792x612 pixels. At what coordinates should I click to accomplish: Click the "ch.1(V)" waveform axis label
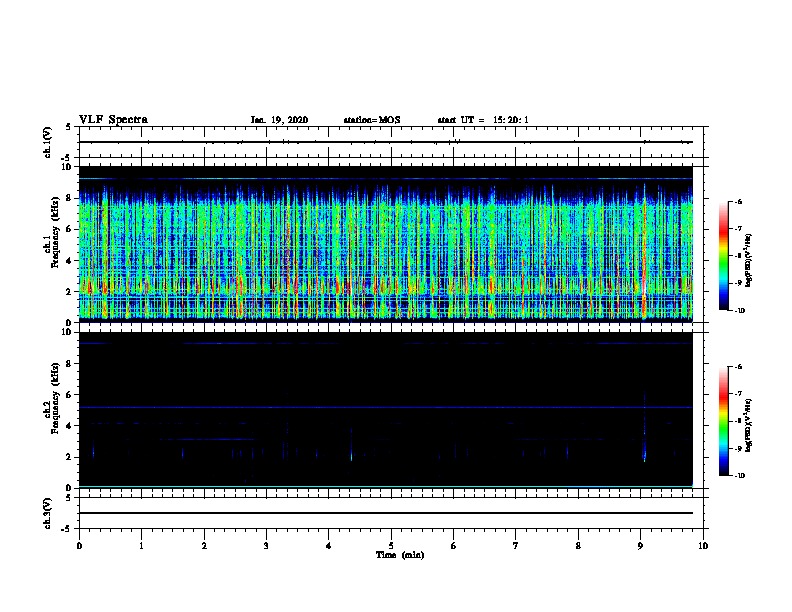click(x=48, y=142)
